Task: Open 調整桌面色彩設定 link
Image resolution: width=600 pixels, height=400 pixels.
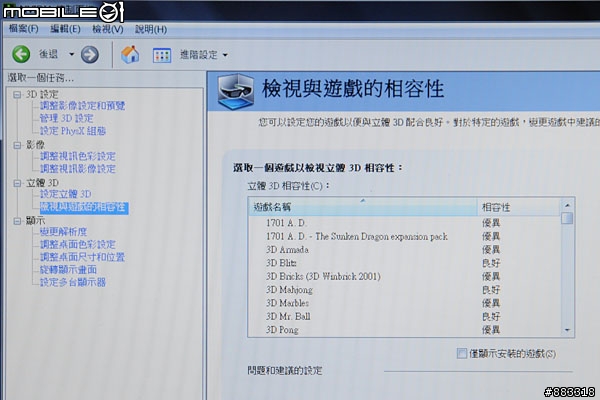Action: click(78, 244)
